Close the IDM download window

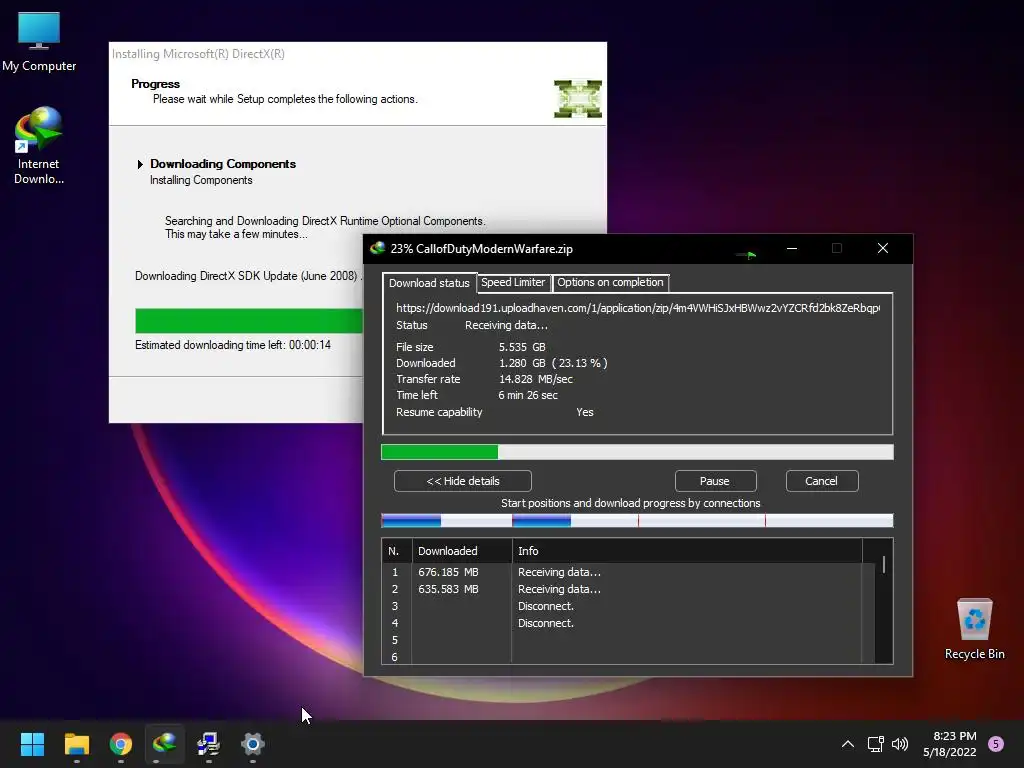(883, 248)
